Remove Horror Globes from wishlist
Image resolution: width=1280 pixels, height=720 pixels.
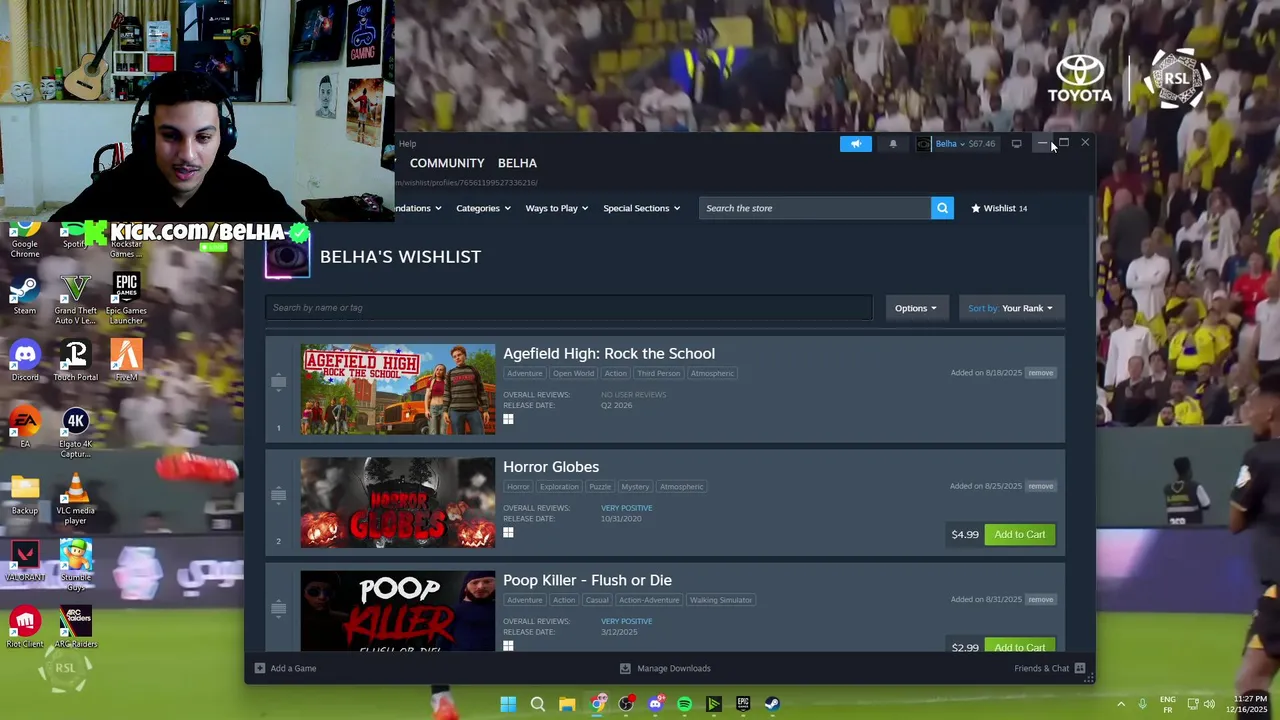[1041, 486]
